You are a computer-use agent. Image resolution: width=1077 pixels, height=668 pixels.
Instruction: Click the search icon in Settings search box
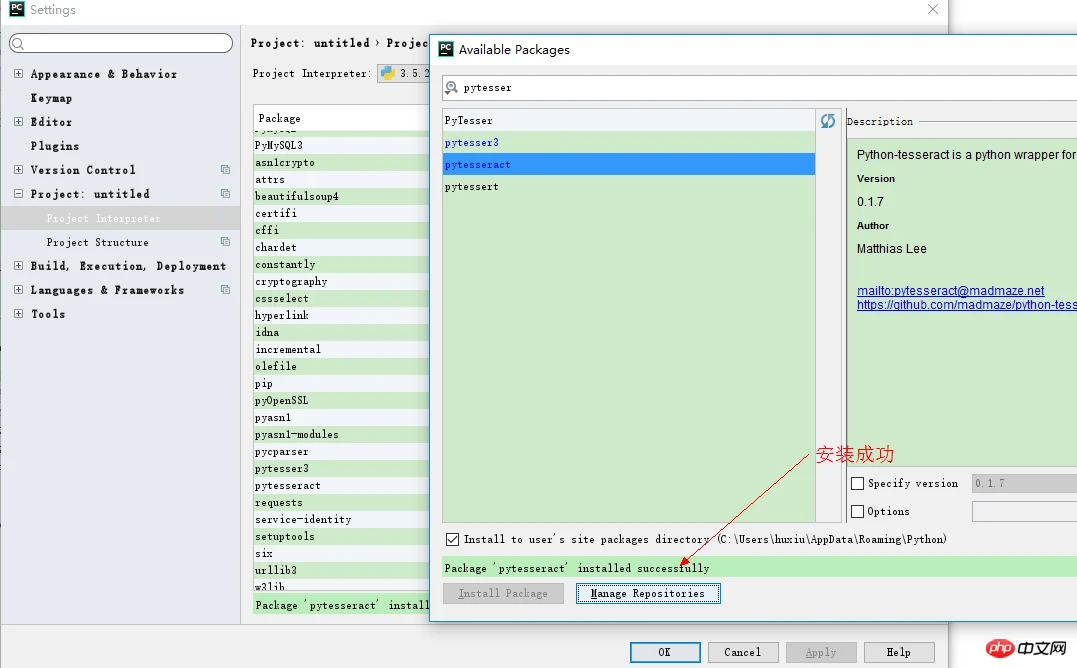tap(19, 43)
